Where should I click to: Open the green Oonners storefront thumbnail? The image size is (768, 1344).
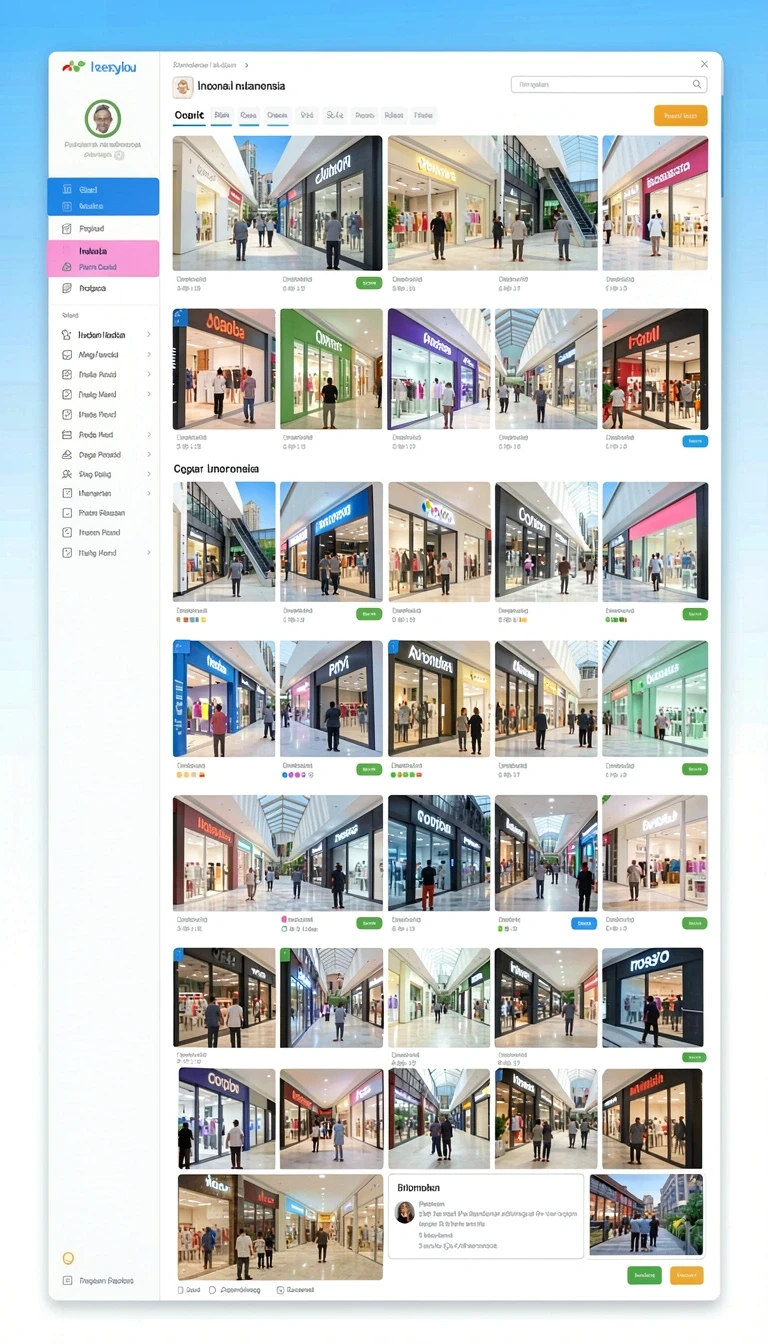coord(331,369)
